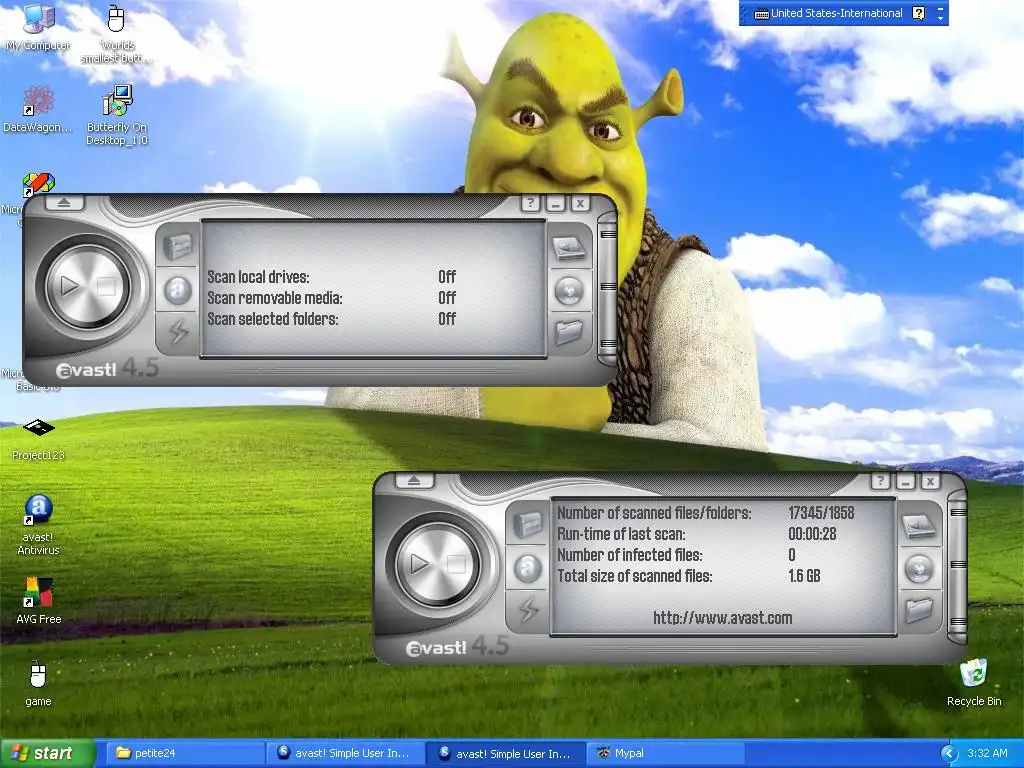The width and height of the screenshot is (1024, 768).
Task: Select 'game' desktop icon
Action: coord(38,683)
